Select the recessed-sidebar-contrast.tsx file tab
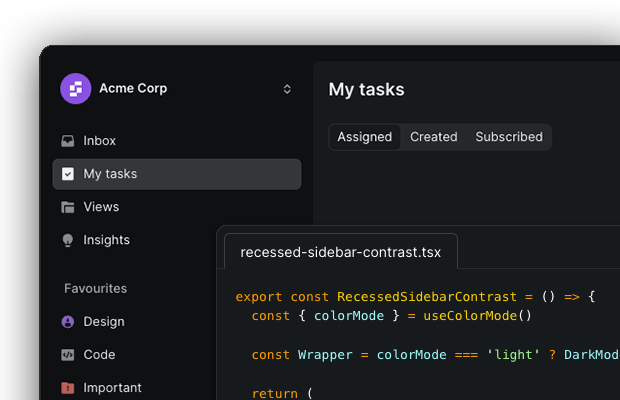This screenshot has width=620, height=400. pos(340,252)
